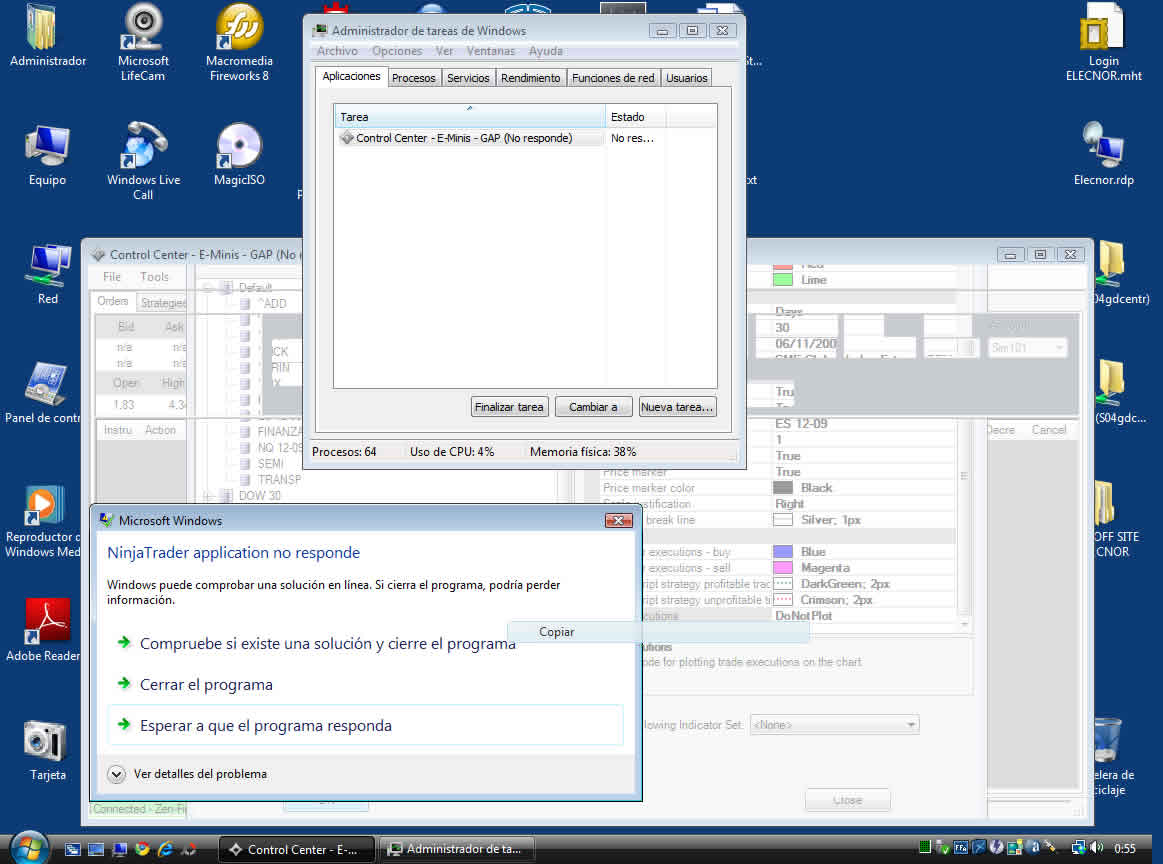Click the Blue executions buy swatch
This screenshot has height=864, width=1163.
coord(783,552)
